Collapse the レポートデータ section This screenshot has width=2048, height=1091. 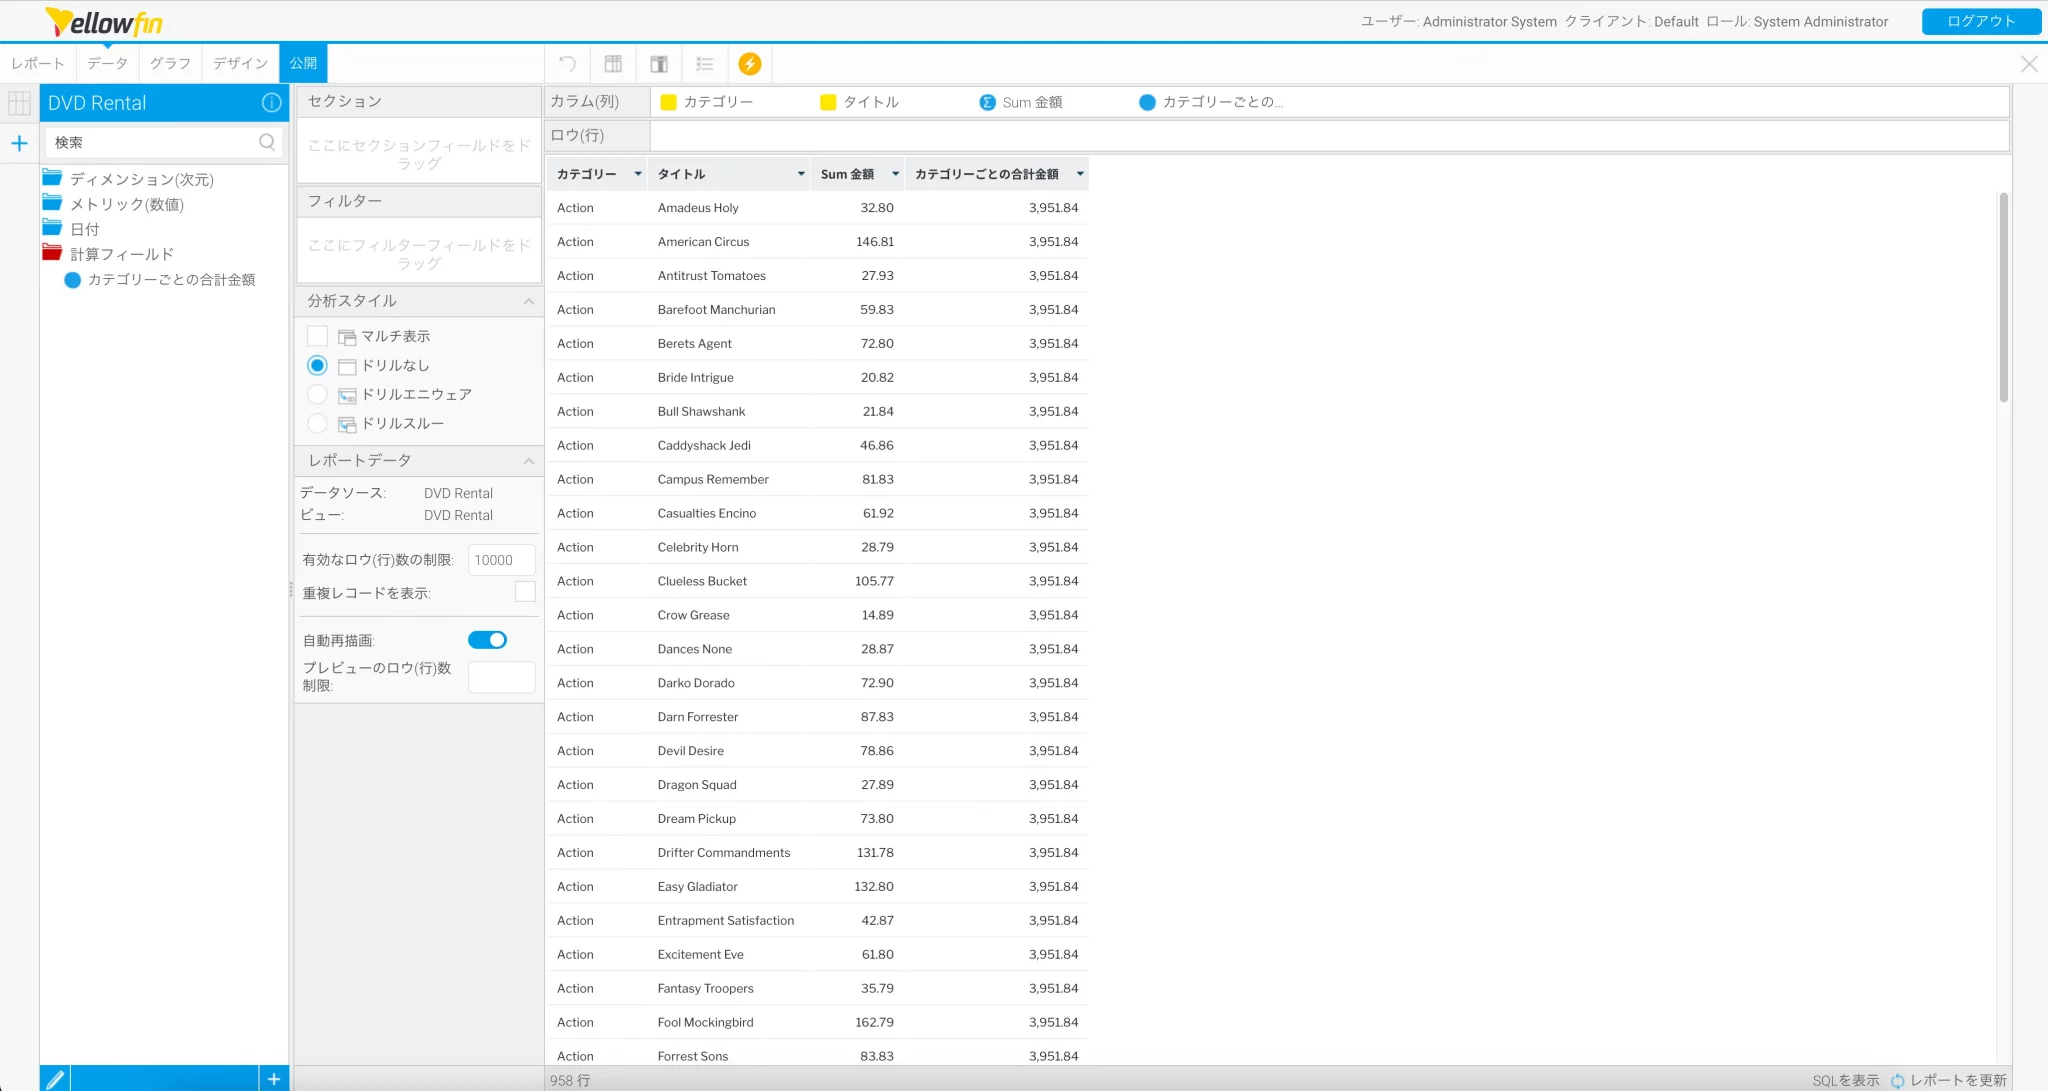tap(529, 461)
